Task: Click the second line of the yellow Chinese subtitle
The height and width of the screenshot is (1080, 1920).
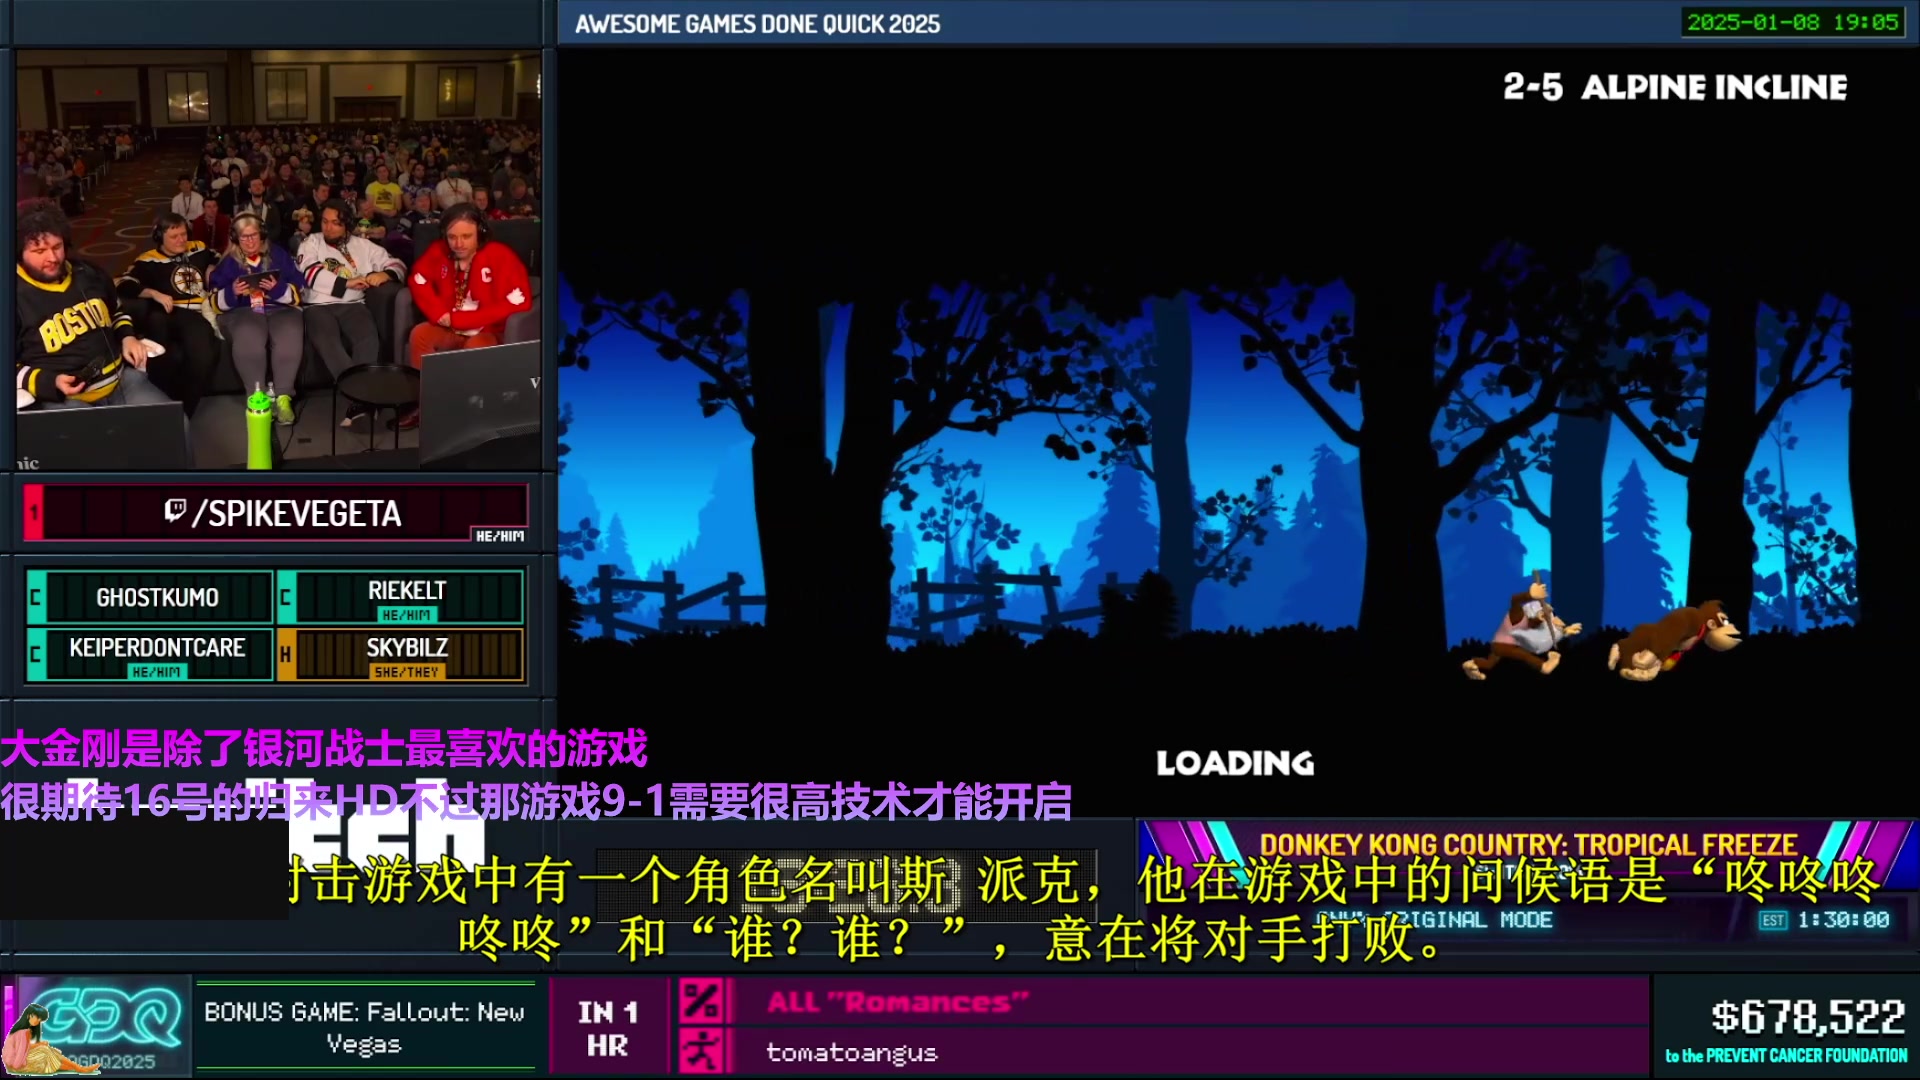Action: [x=950, y=938]
